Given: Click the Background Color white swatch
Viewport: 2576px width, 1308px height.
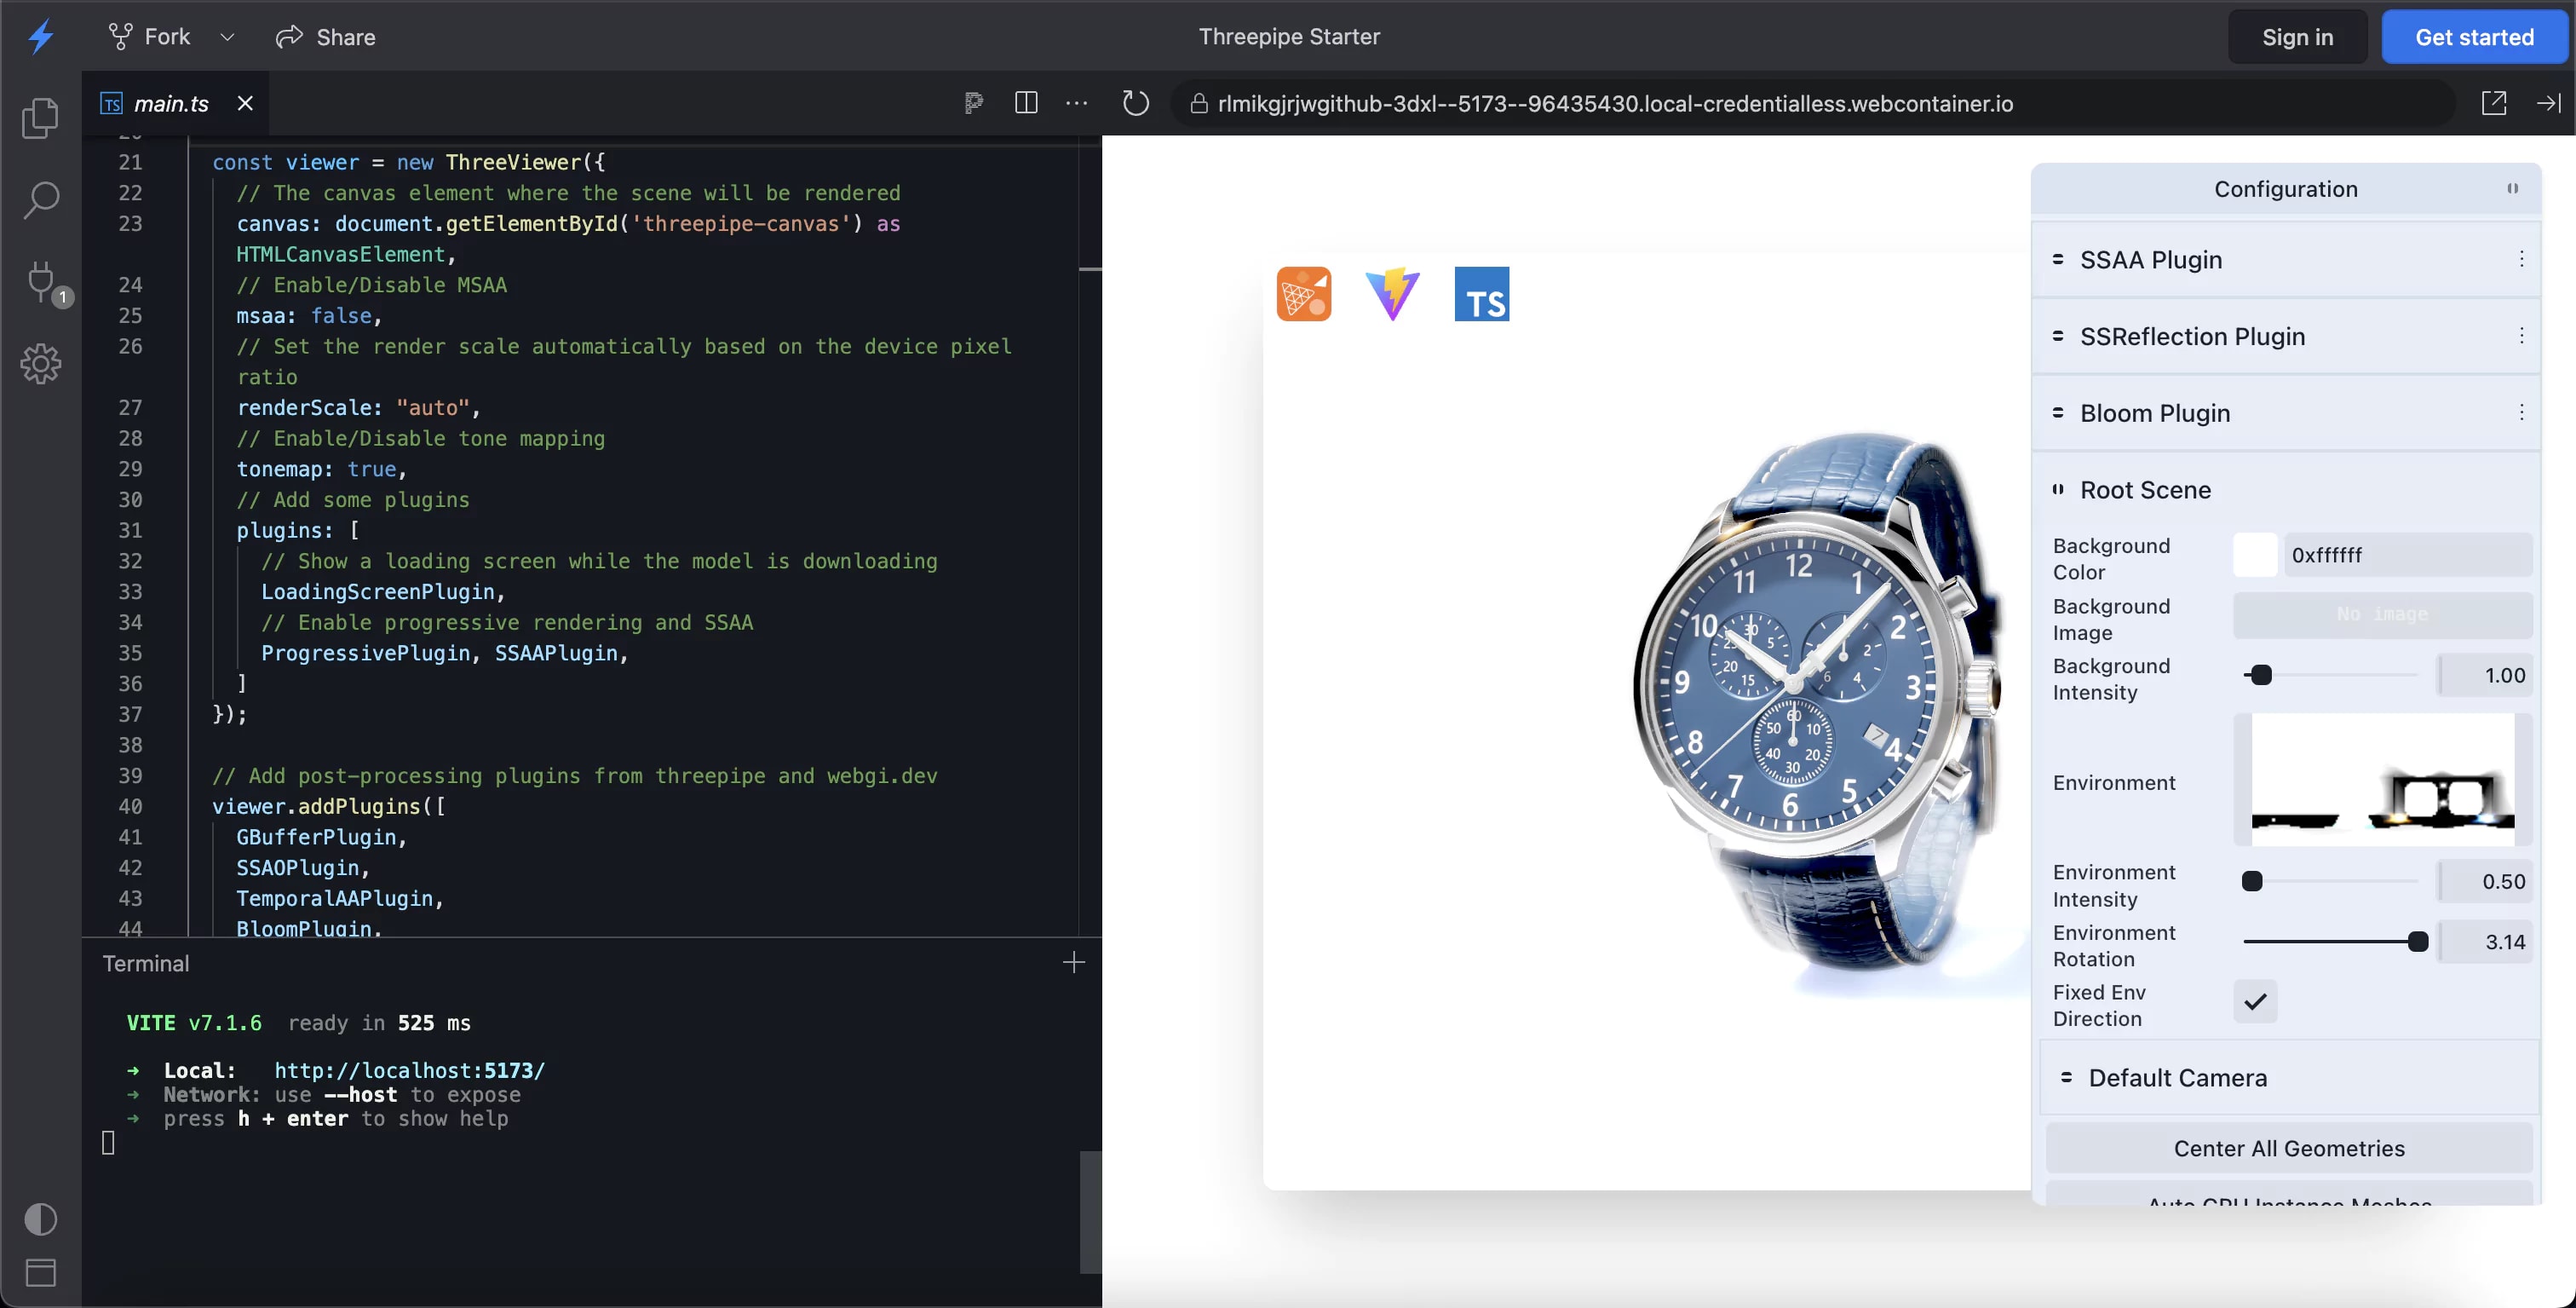Looking at the screenshot, I should (x=2255, y=555).
